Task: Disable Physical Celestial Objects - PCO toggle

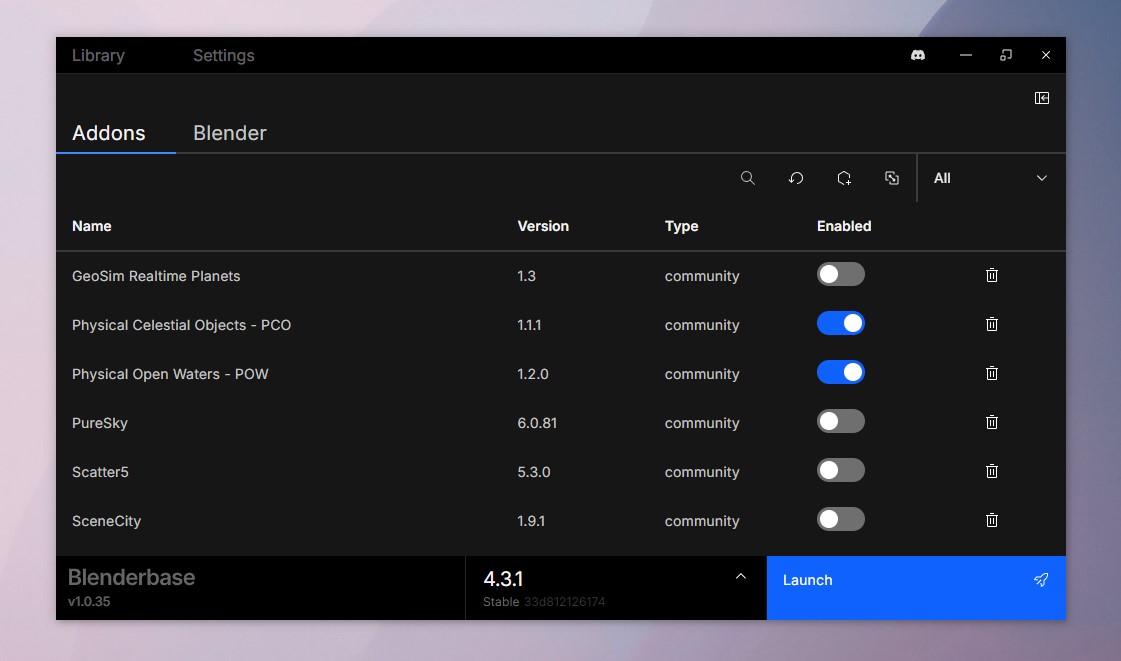Action: pyautogui.click(x=841, y=324)
